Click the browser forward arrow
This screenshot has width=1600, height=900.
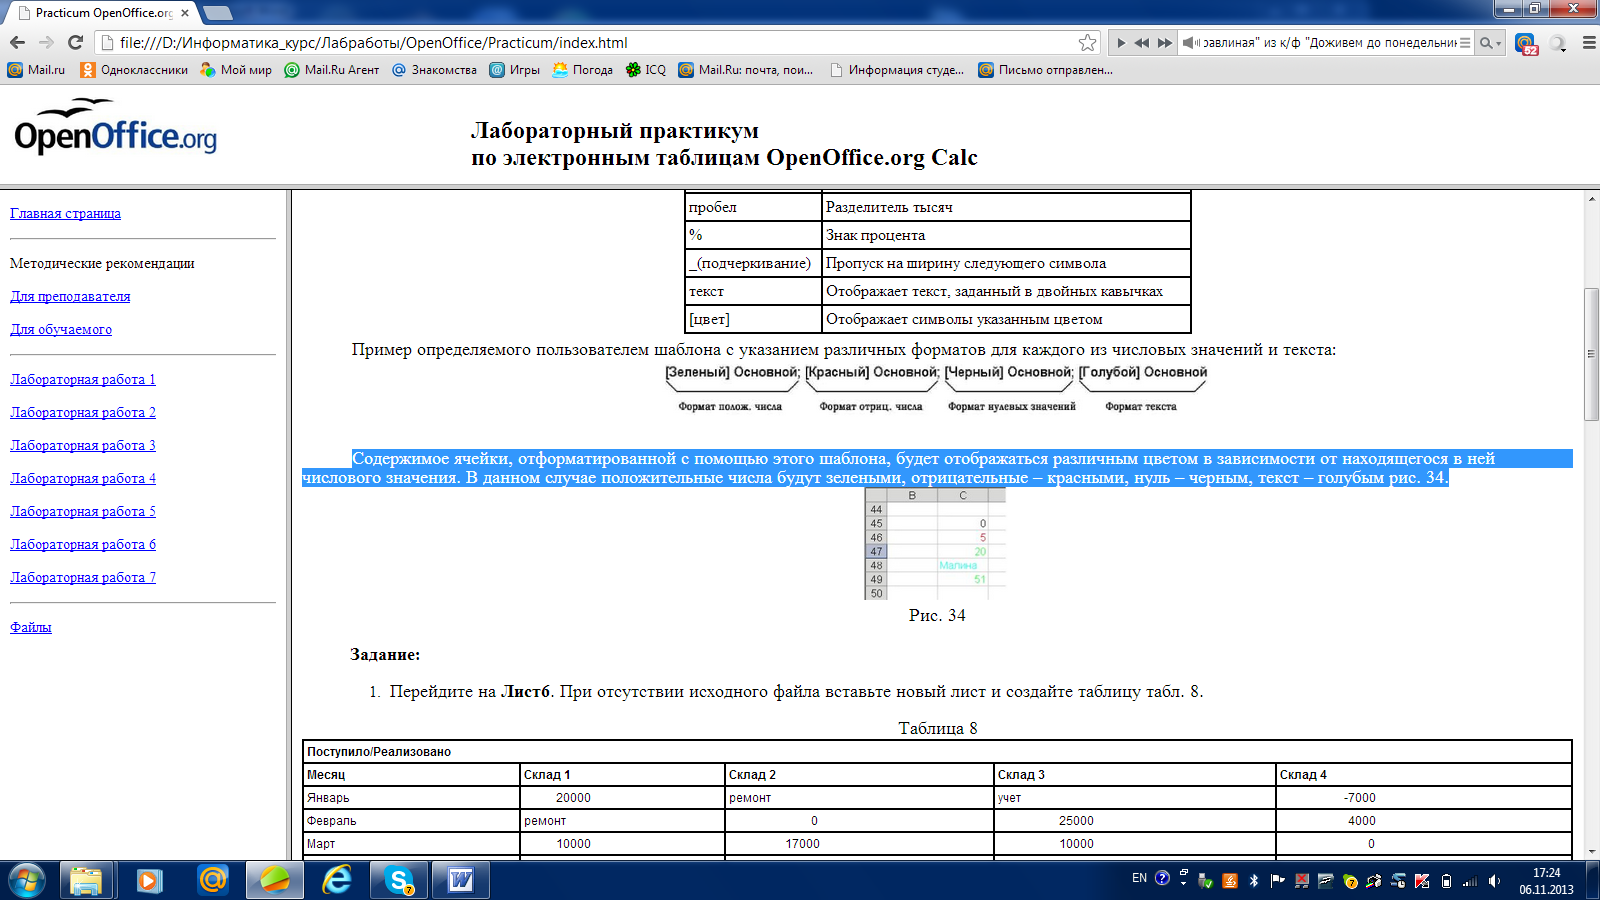click(x=46, y=43)
